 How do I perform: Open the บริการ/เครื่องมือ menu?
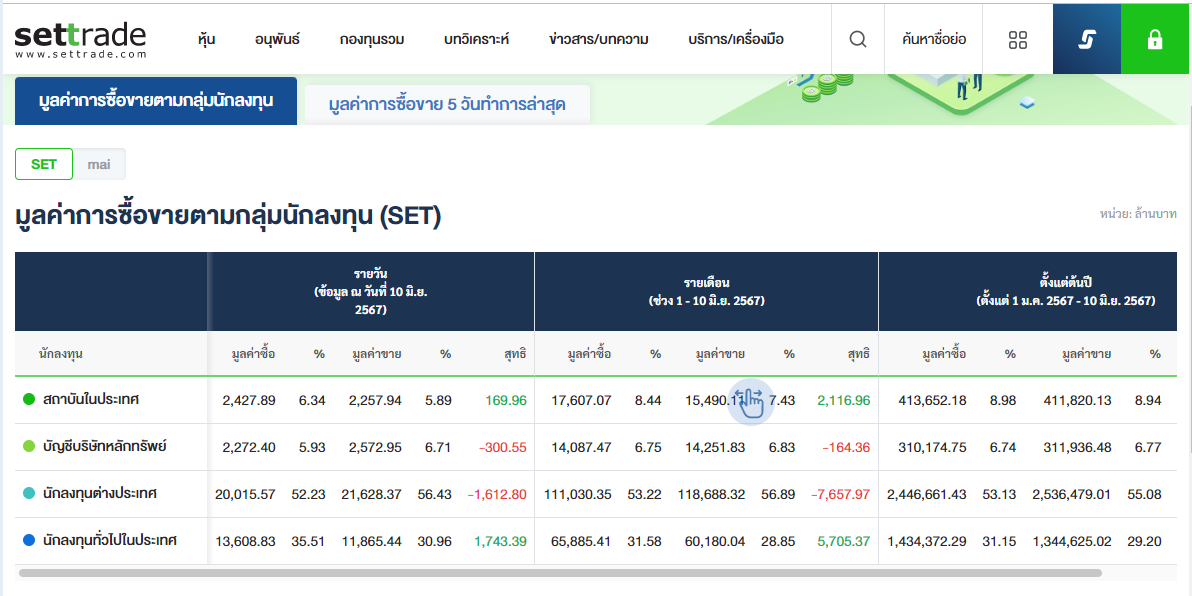(x=736, y=39)
